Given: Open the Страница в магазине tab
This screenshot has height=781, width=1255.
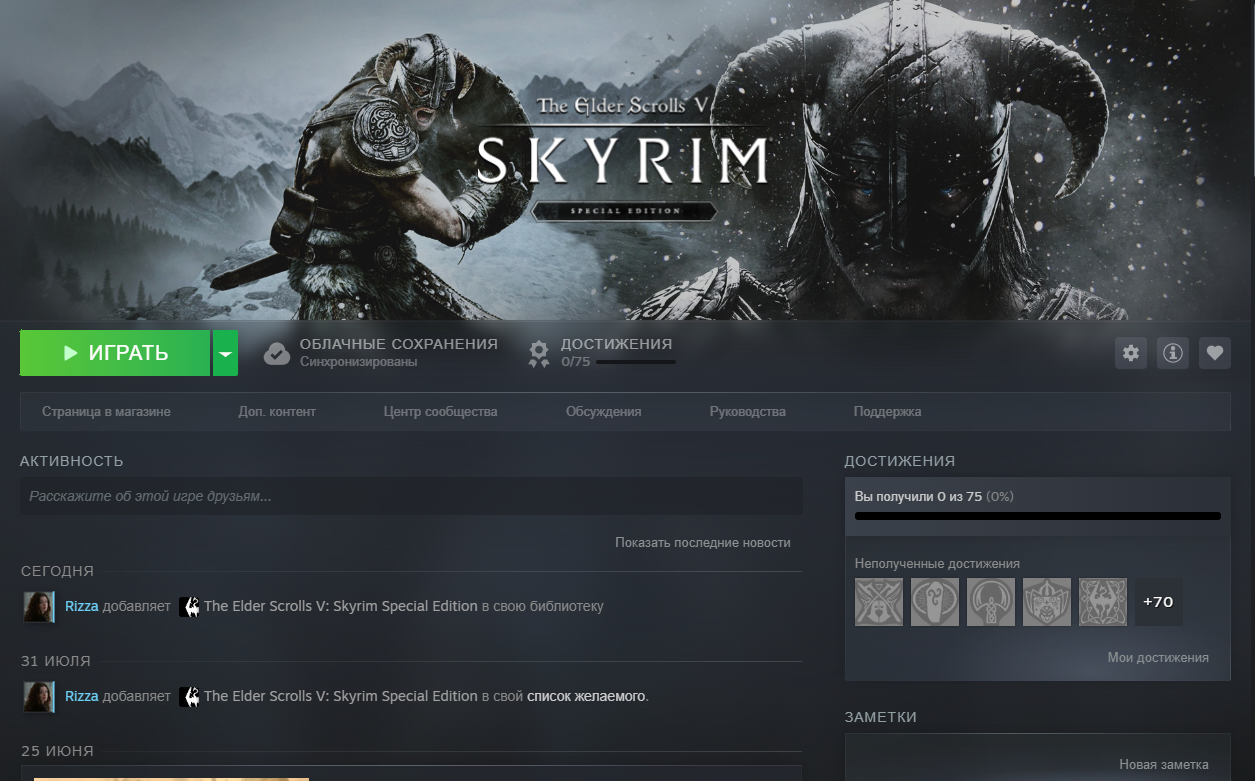Looking at the screenshot, I should 106,411.
